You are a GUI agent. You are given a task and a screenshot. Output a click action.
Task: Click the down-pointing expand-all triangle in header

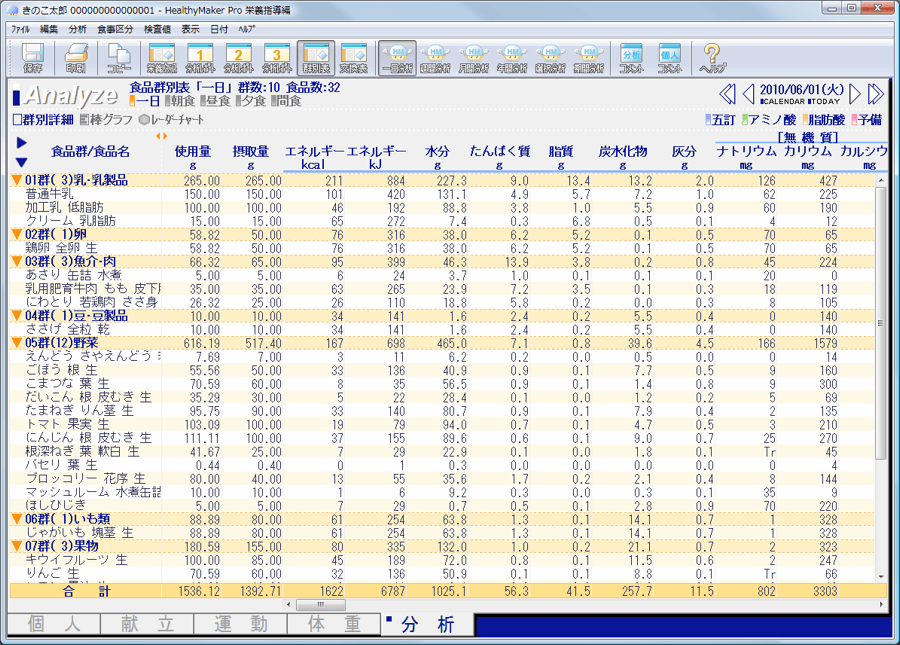pos(21,162)
